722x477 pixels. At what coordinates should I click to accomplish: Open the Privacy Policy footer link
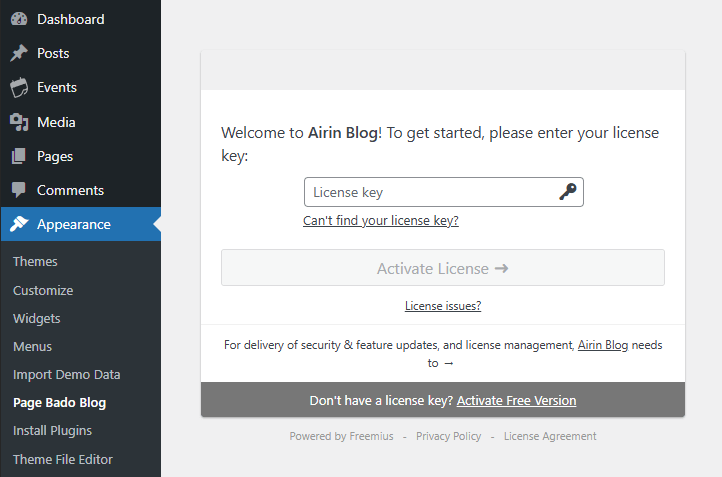tap(448, 436)
